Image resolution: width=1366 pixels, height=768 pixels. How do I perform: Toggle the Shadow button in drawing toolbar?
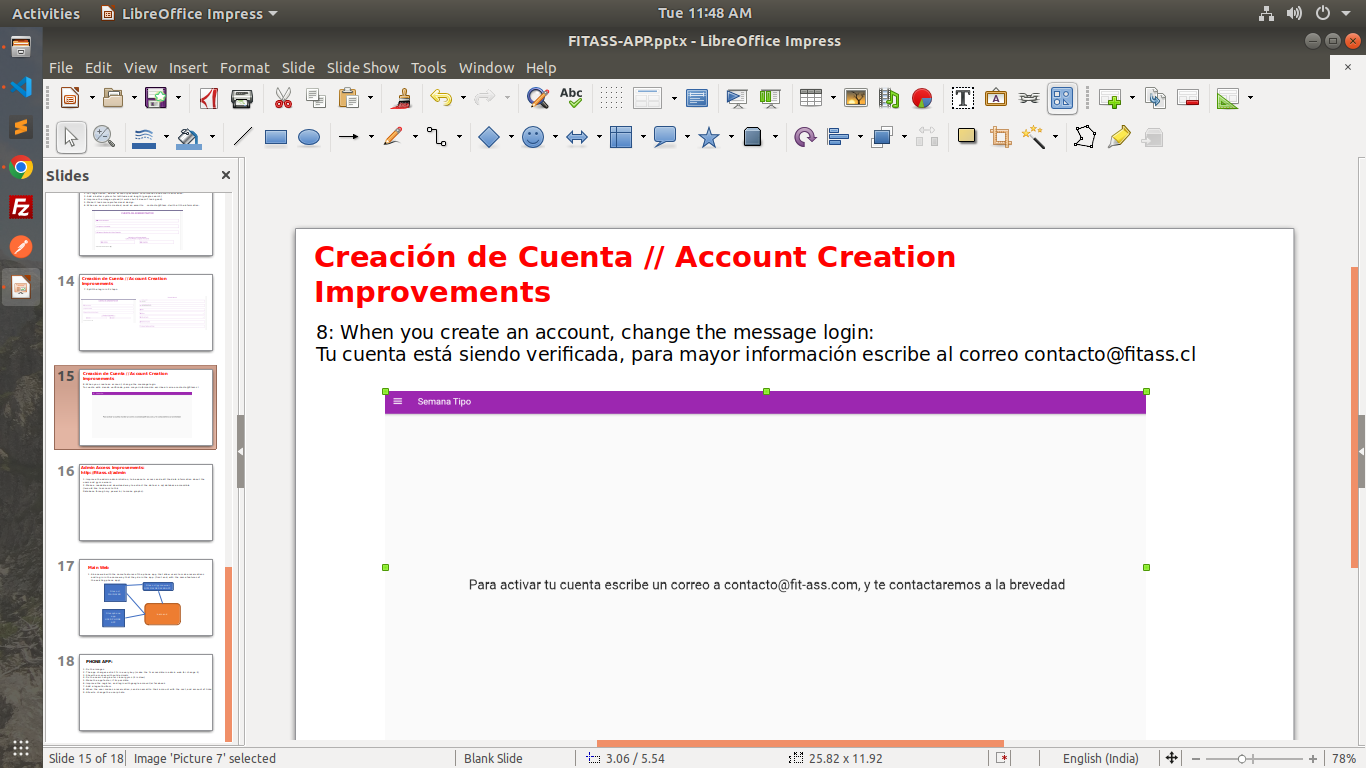[966, 137]
